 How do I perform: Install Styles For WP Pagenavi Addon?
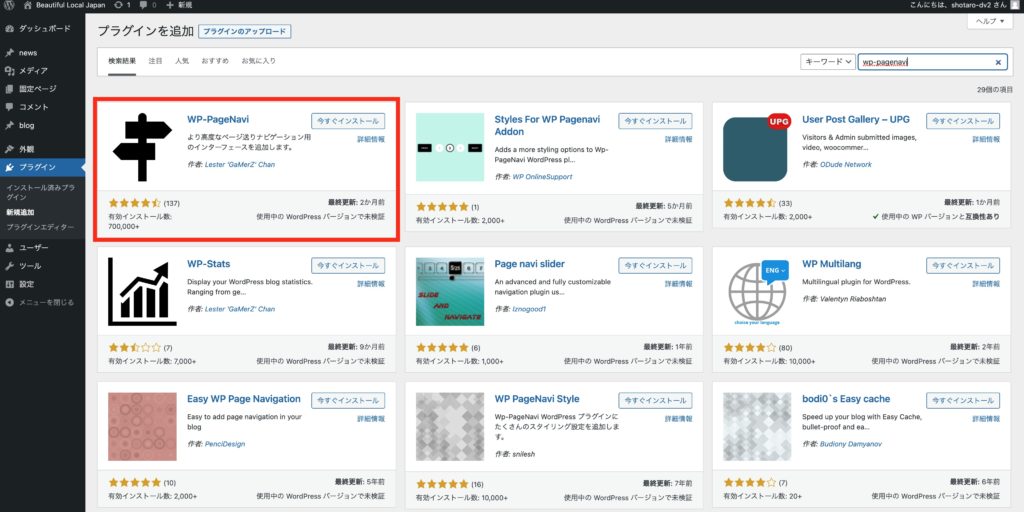(x=655, y=121)
